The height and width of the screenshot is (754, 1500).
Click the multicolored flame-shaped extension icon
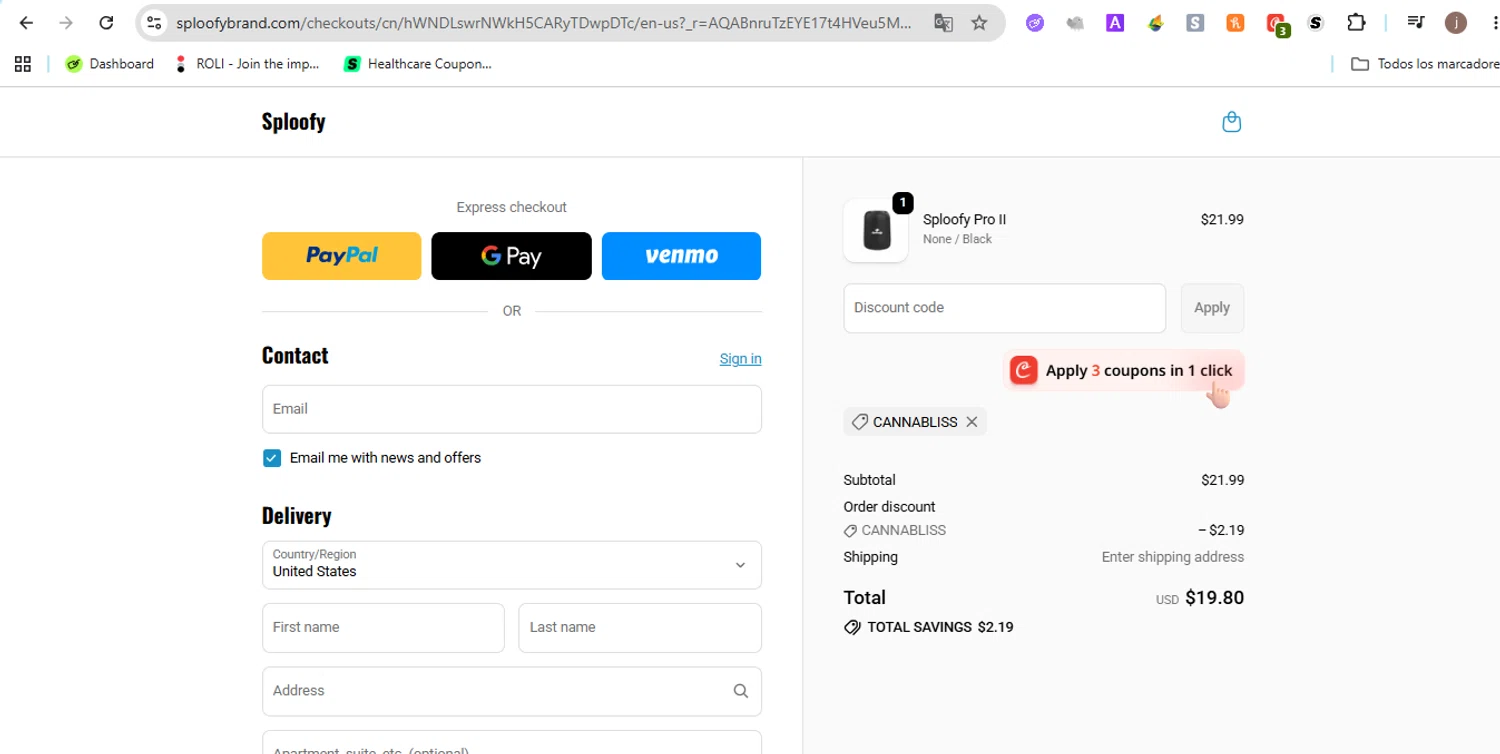pos(1155,22)
